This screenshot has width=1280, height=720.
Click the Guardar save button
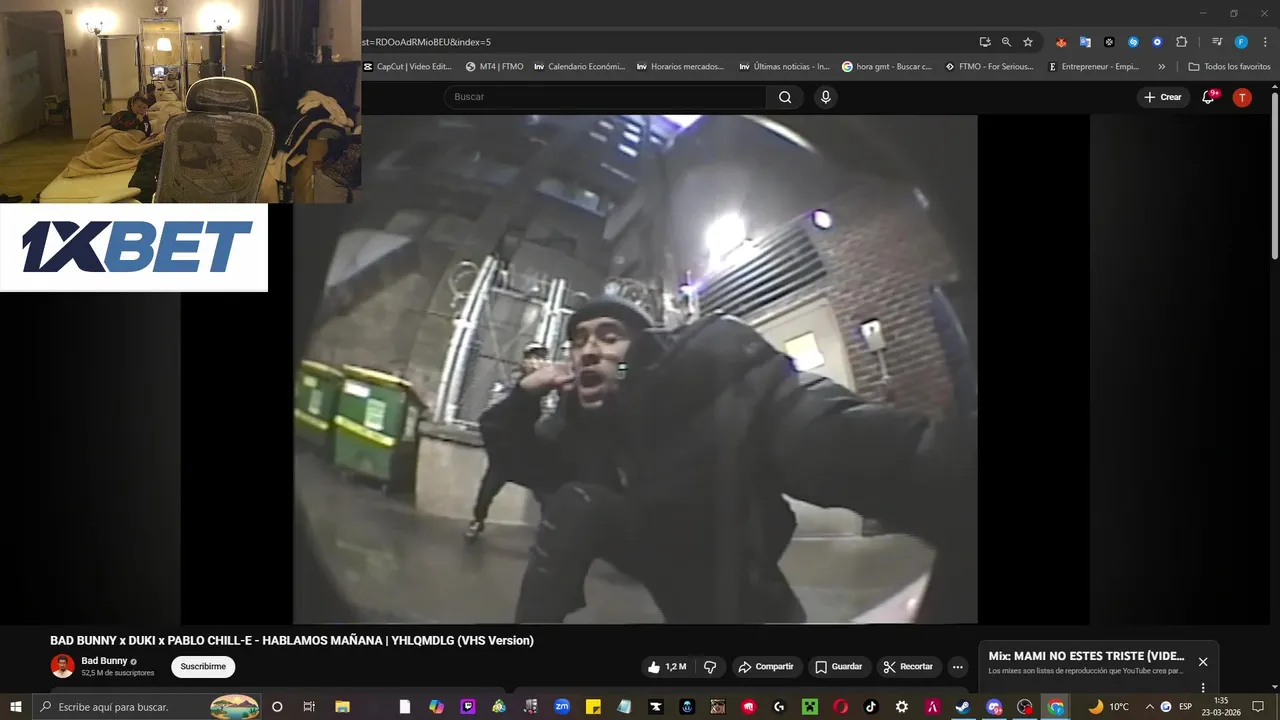(838, 667)
